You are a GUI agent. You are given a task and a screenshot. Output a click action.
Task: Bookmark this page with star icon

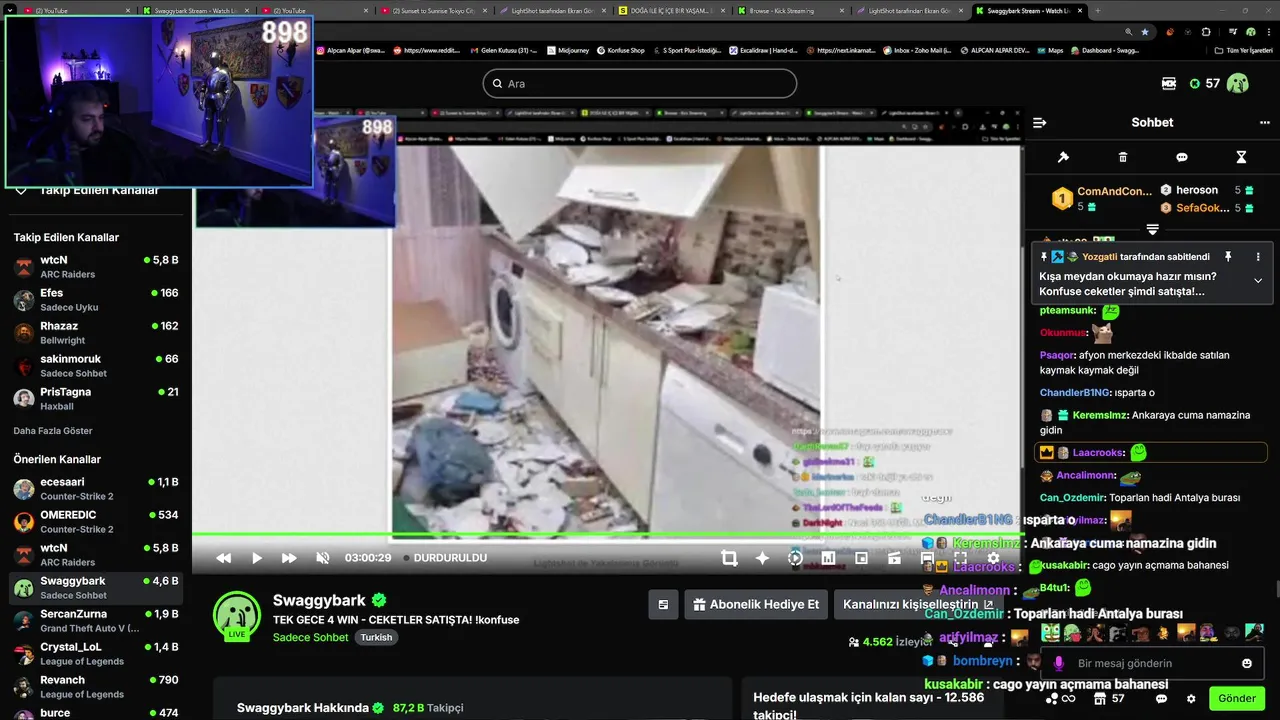tap(1145, 32)
